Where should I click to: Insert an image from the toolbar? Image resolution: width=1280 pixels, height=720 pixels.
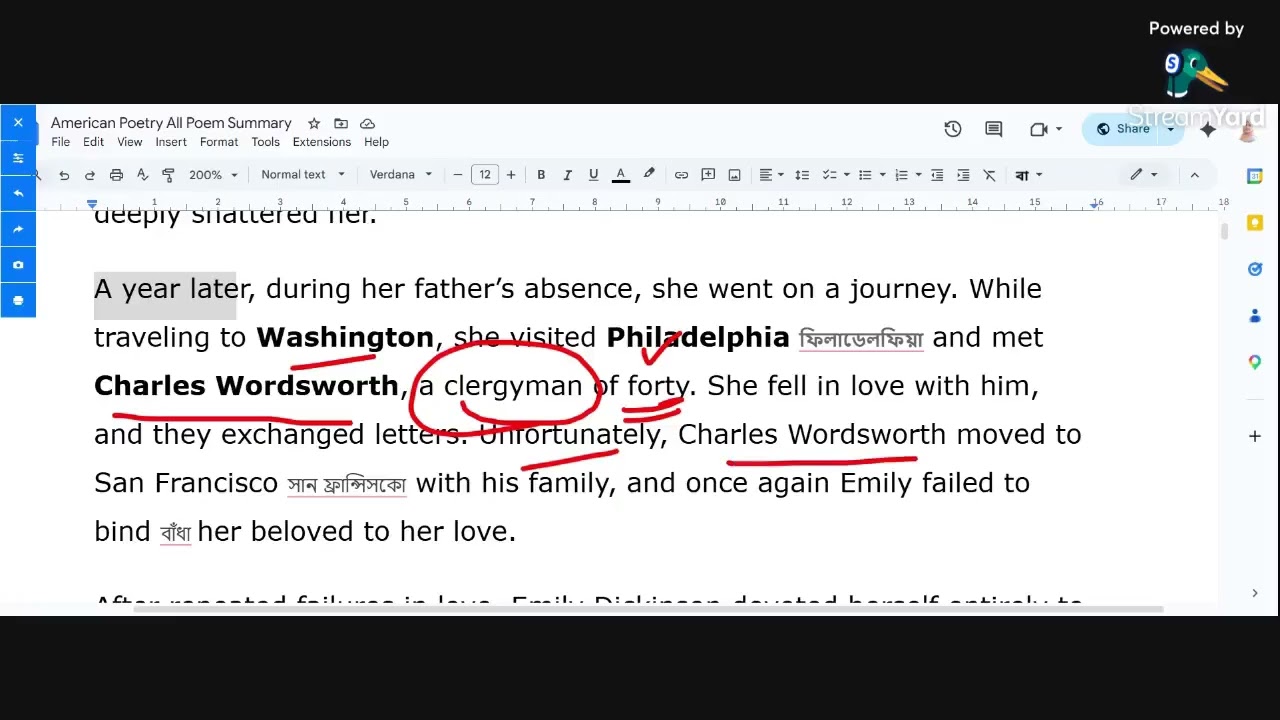point(734,175)
